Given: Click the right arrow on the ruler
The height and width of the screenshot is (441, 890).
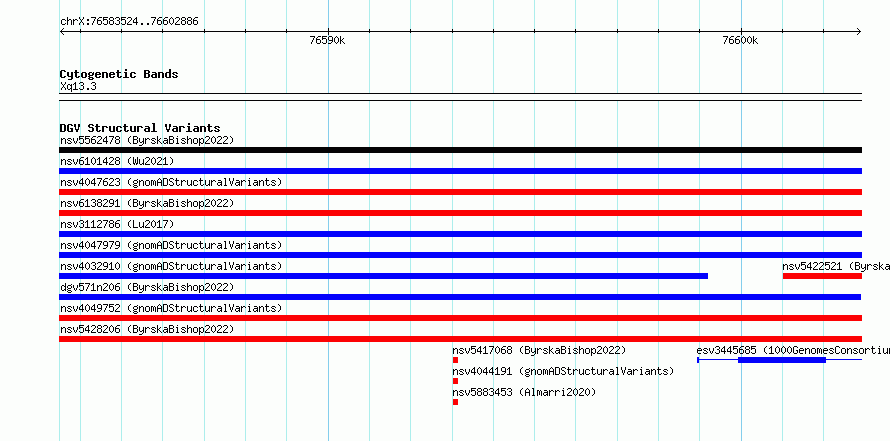Looking at the screenshot, I should [859, 32].
